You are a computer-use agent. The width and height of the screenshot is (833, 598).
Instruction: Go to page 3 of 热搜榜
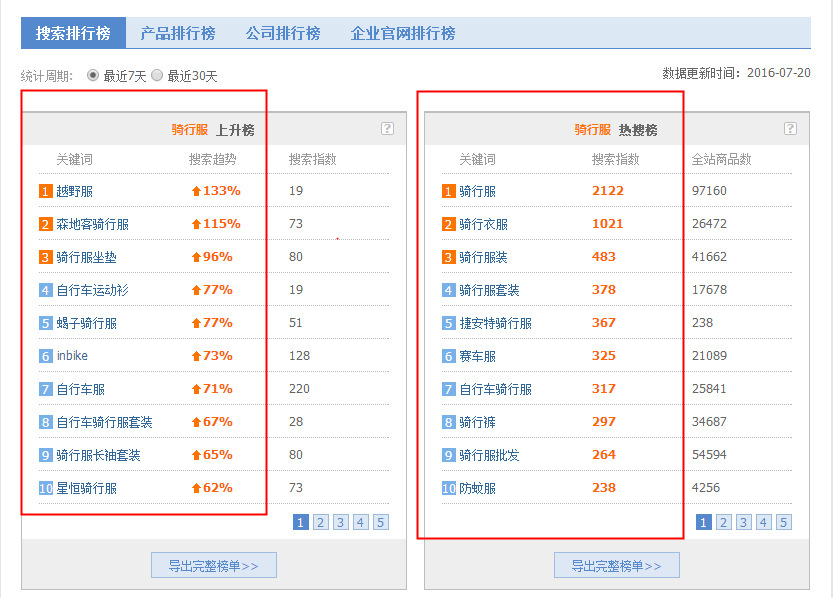tap(743, 522)
